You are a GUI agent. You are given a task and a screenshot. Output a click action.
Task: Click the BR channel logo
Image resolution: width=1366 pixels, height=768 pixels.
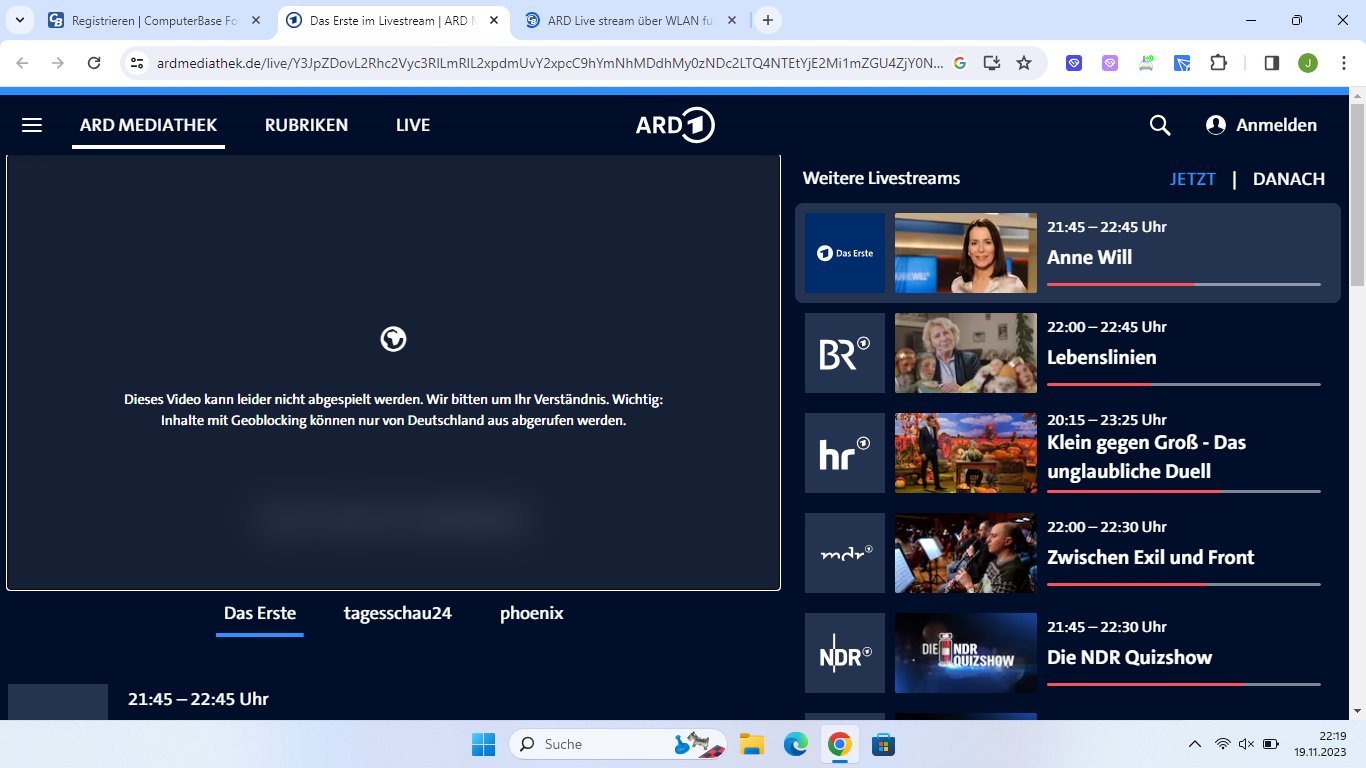845,353
